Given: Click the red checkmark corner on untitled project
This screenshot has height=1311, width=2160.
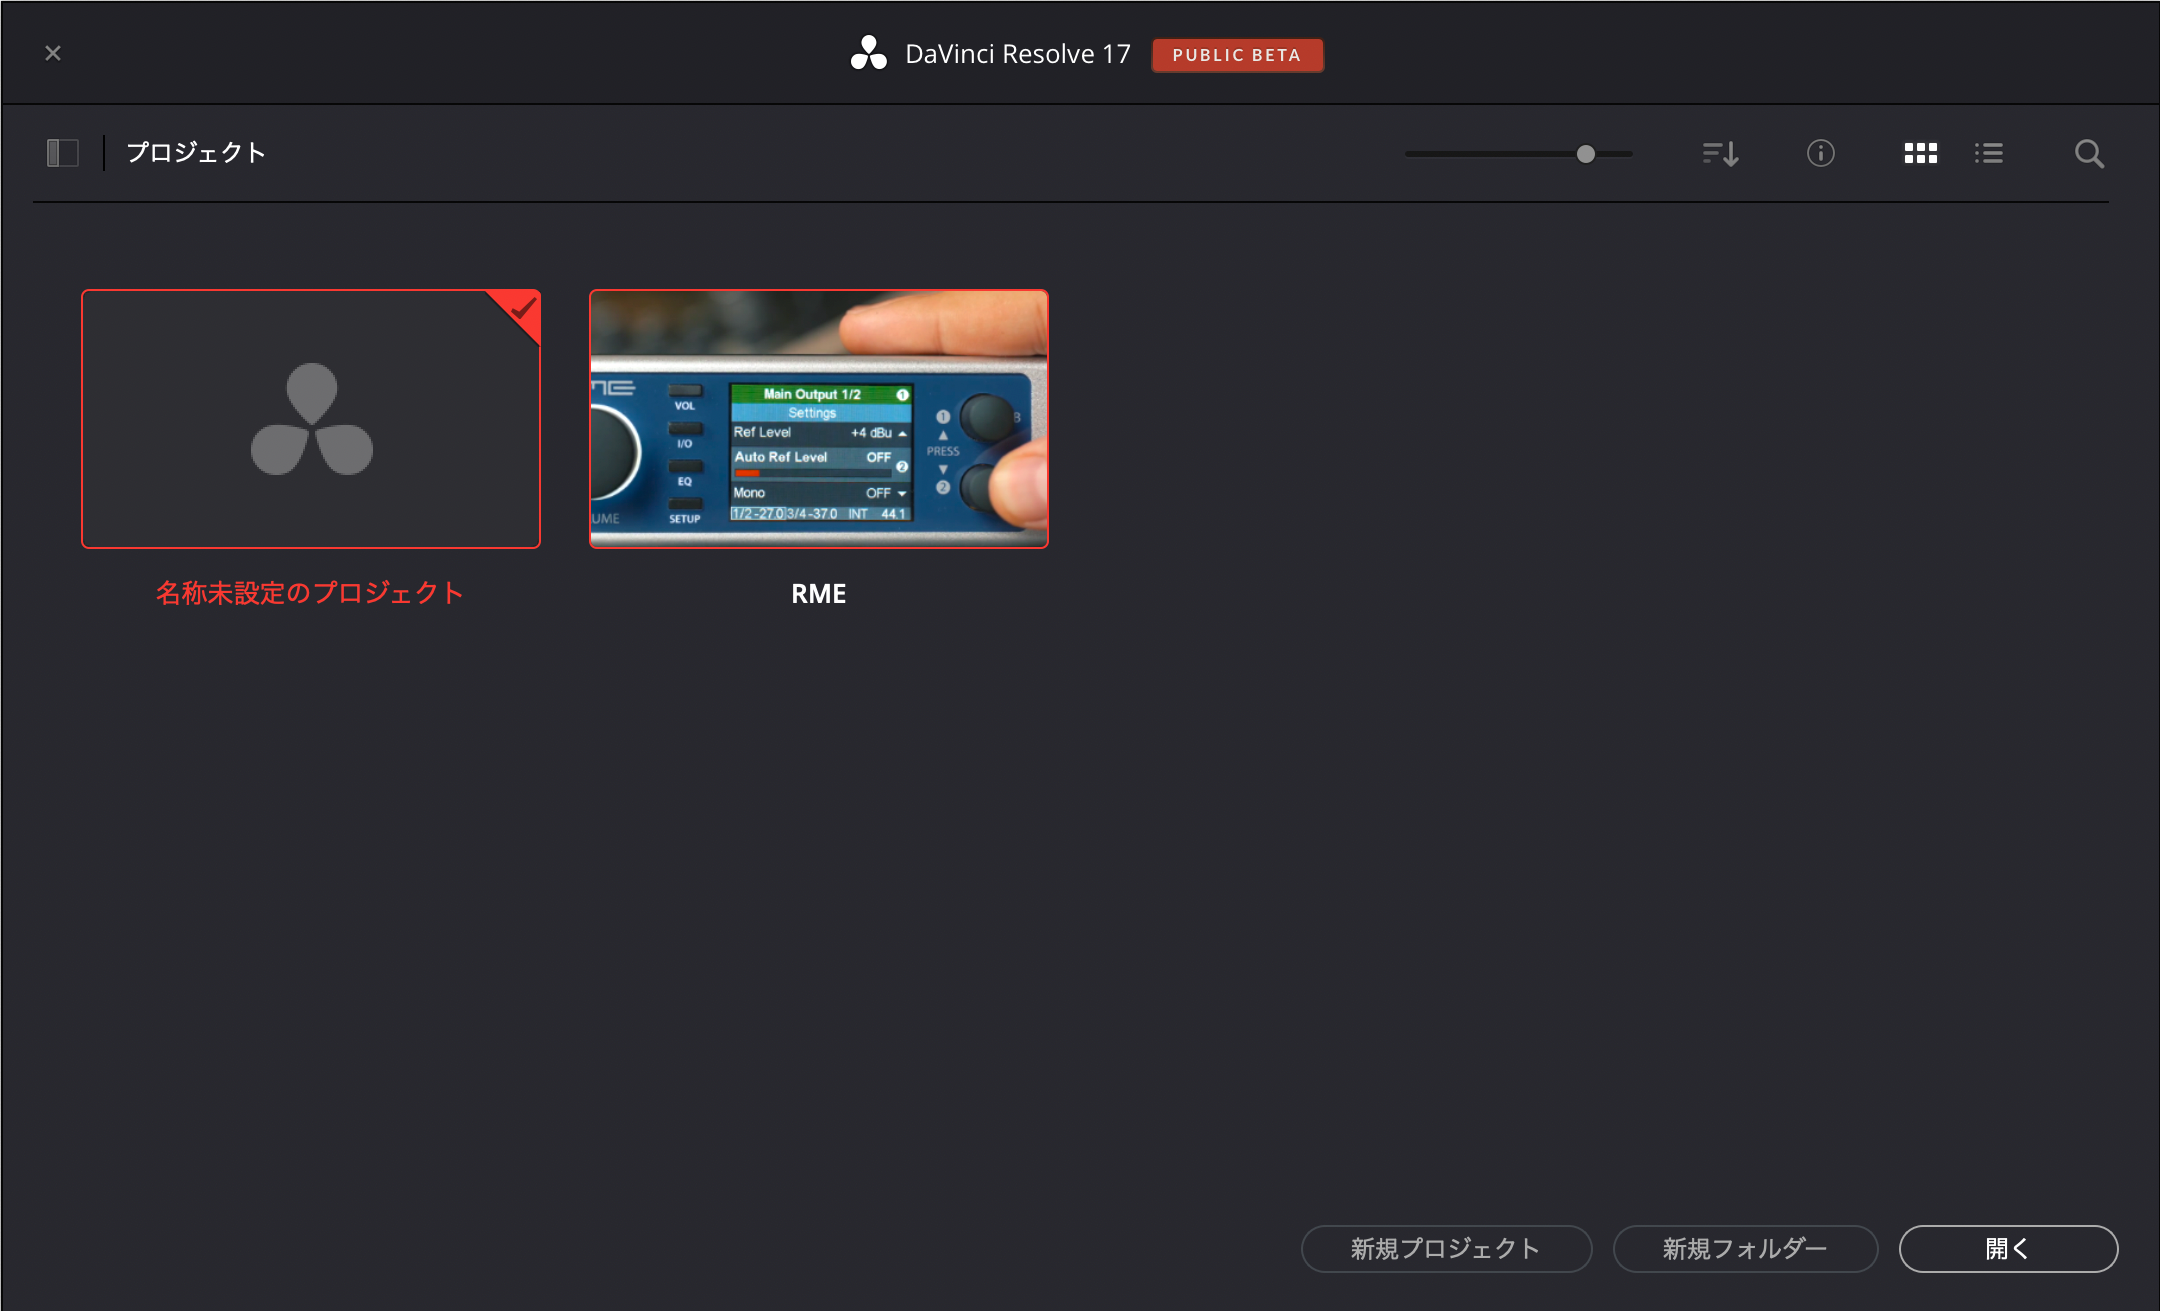Looking at the screenshot, I should [523, 309].
